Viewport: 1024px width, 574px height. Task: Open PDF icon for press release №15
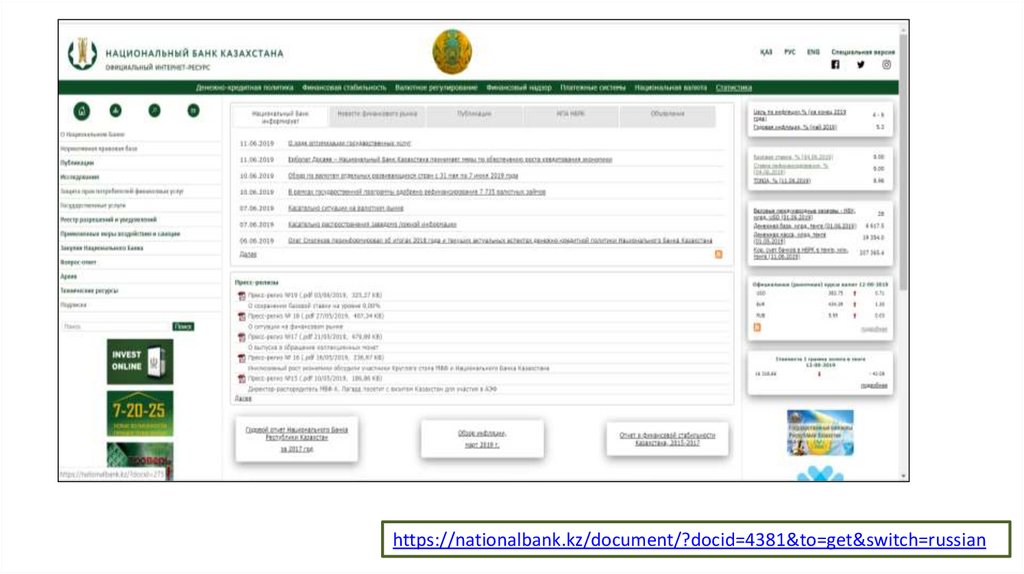click(242, 379)
